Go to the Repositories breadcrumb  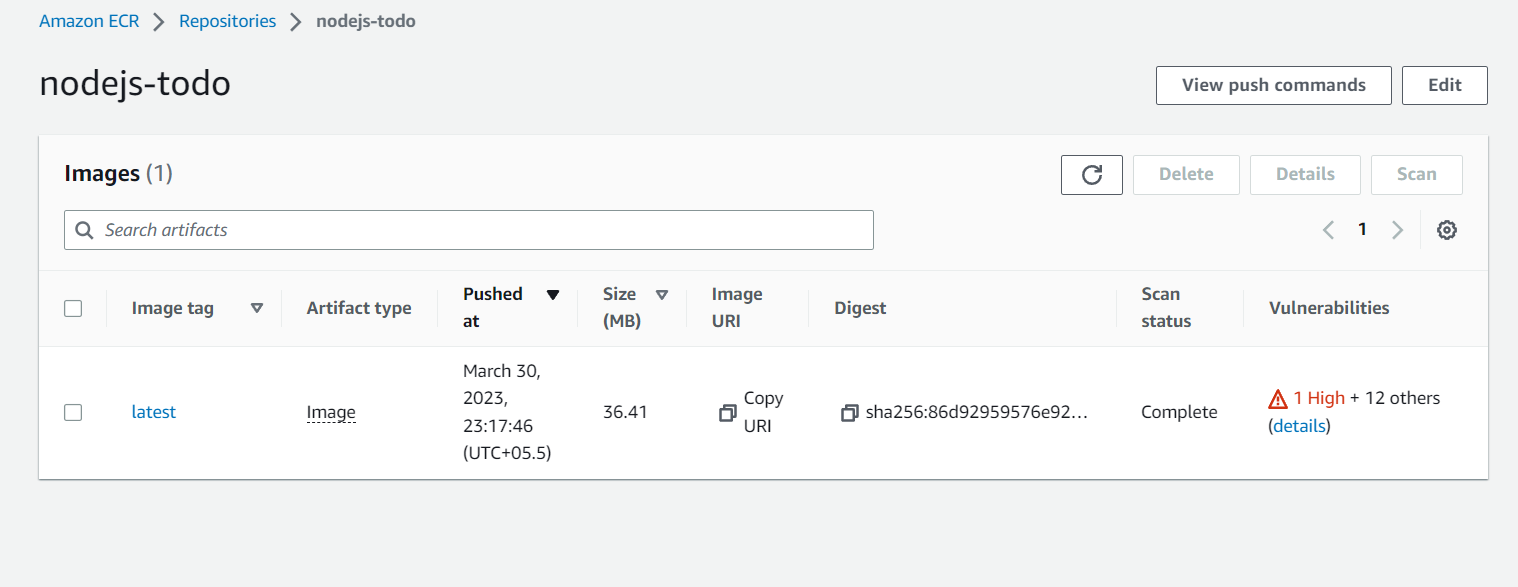pyautogui.click(x=227, y=21)
